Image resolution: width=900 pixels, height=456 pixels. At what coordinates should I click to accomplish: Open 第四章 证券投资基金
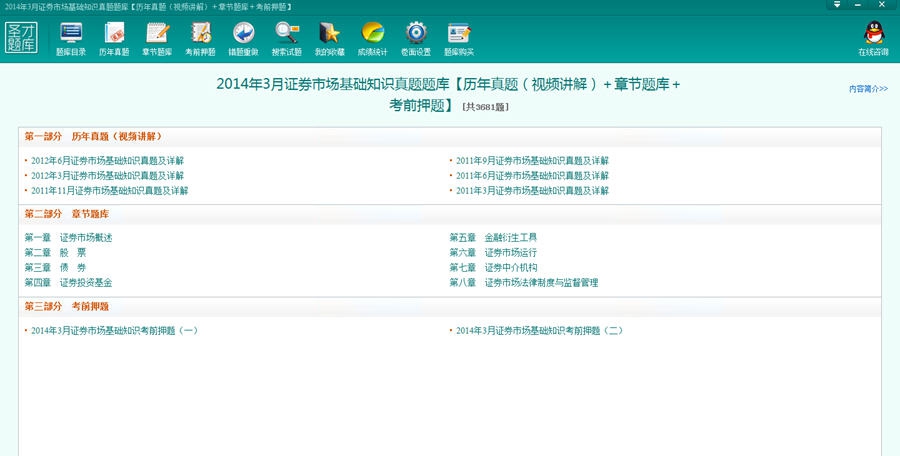[68, 283]
